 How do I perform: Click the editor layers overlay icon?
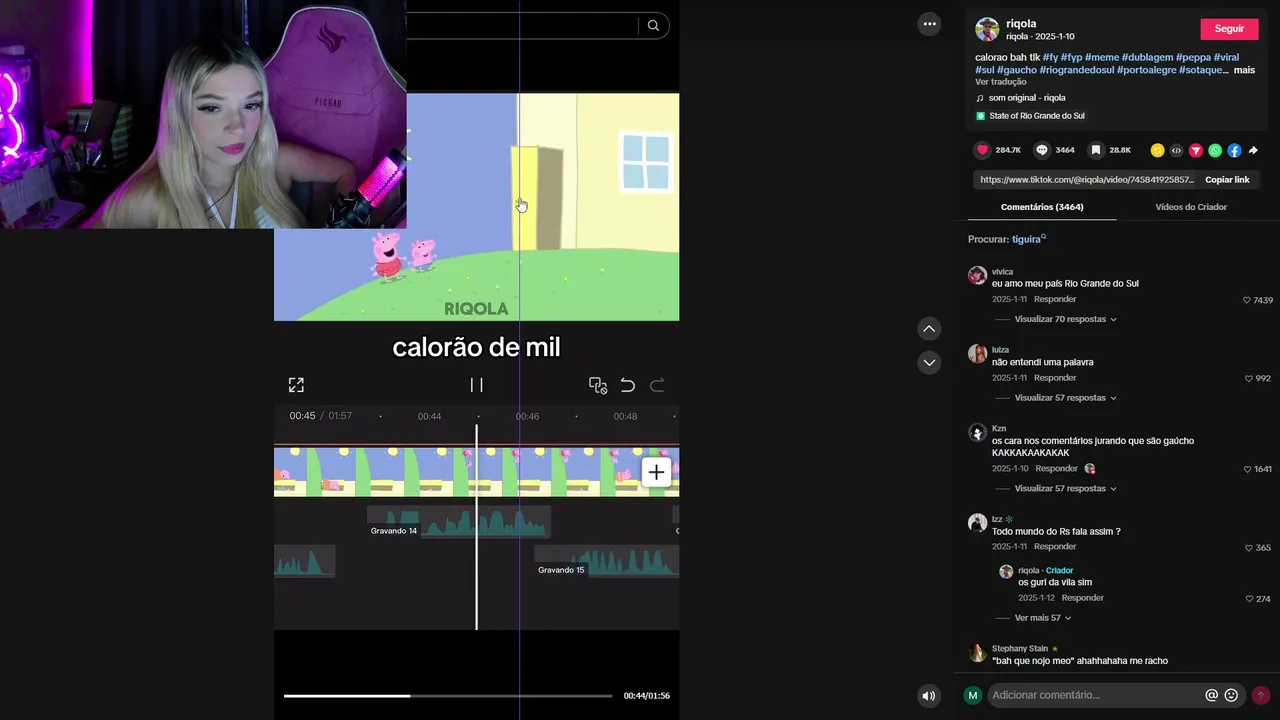click(598, 385)
